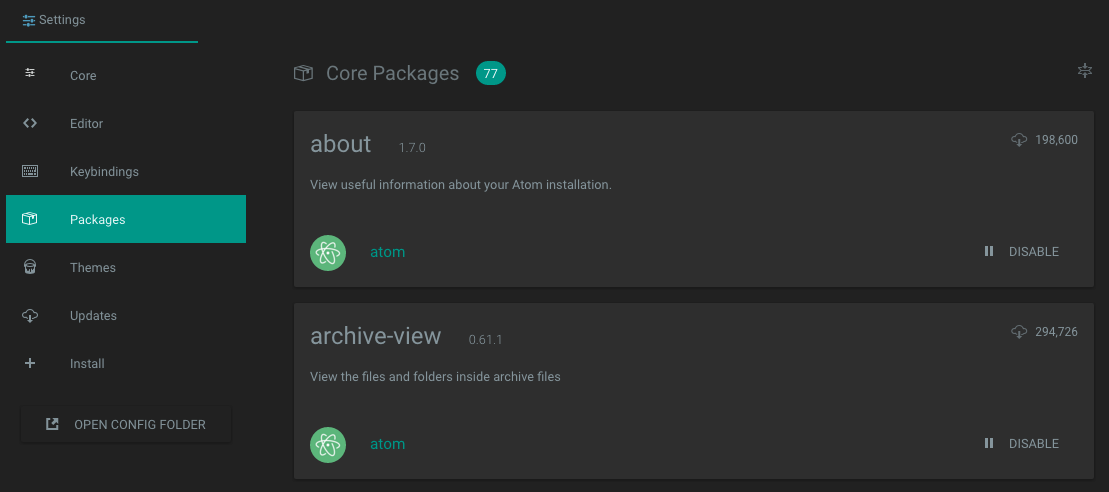1109x492 pixels.
Task: Click the atom avatar on about card
Action: 328,252
